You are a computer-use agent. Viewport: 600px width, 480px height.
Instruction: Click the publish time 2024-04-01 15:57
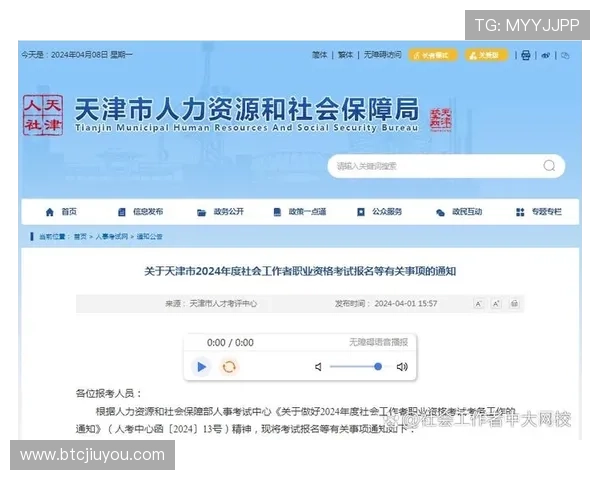[406, 304]
